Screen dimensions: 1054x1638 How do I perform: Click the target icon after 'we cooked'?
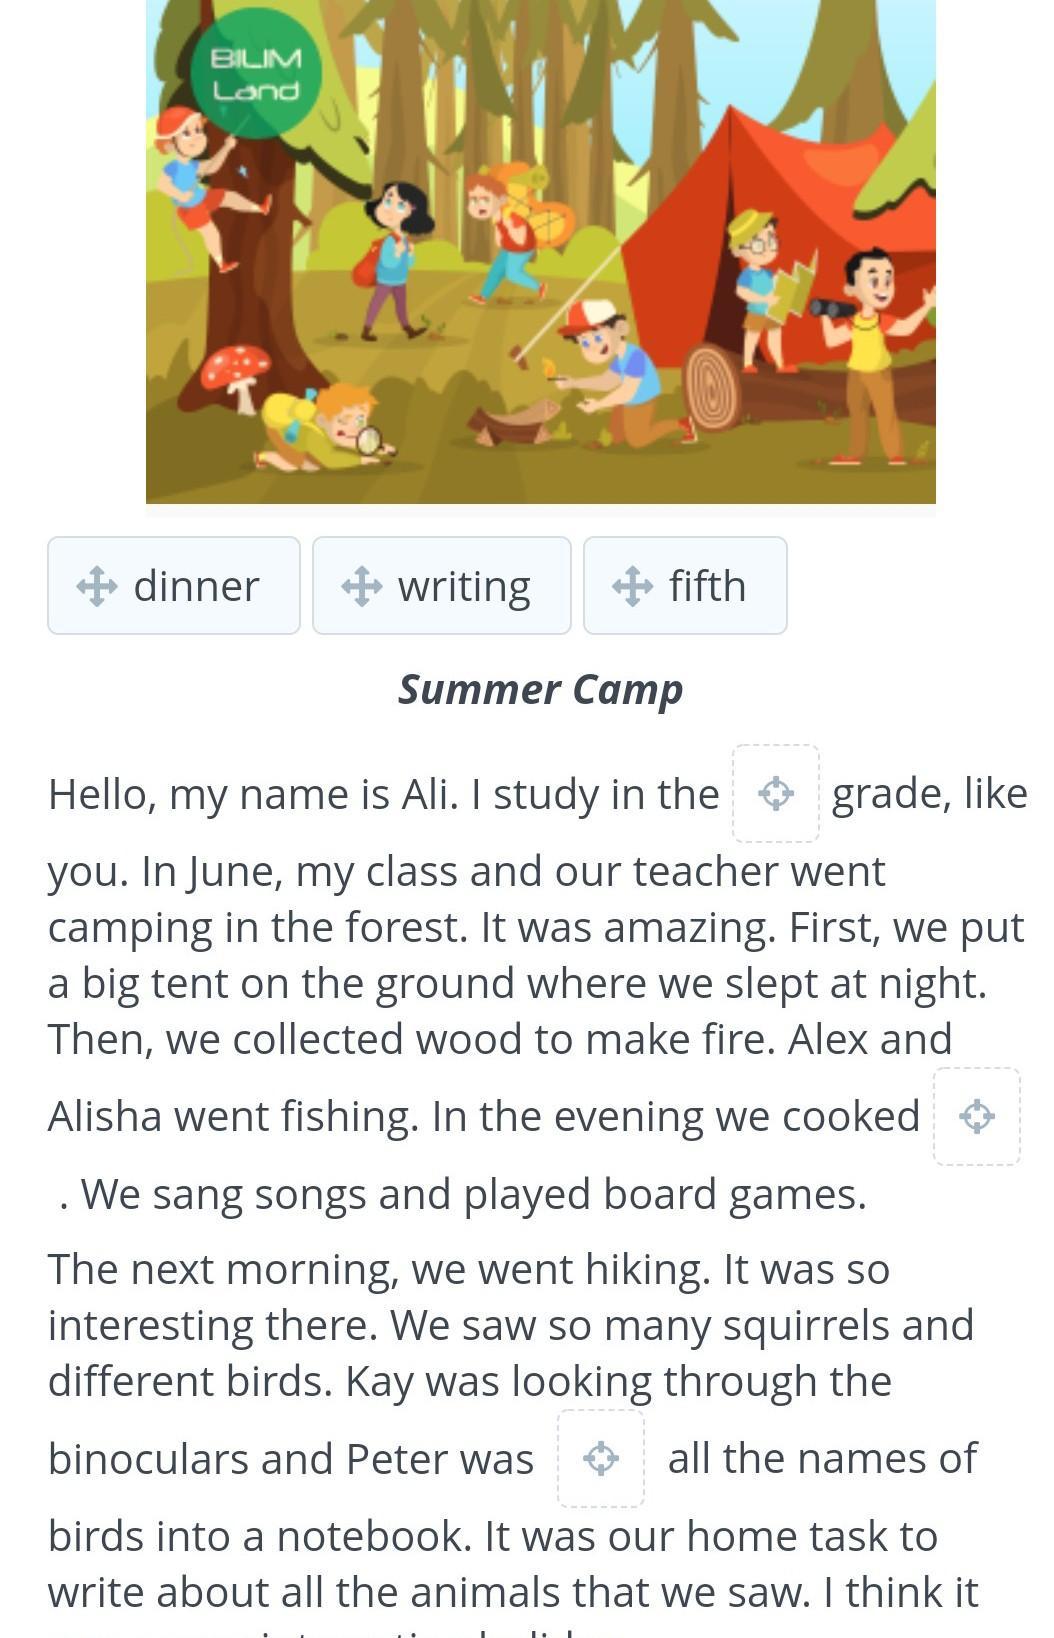click(976, 1116)
